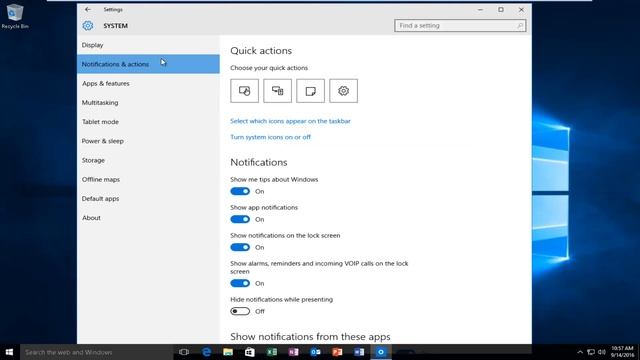Open About category
This screenshot has width=640, height=360.
[x=148, y=218]
